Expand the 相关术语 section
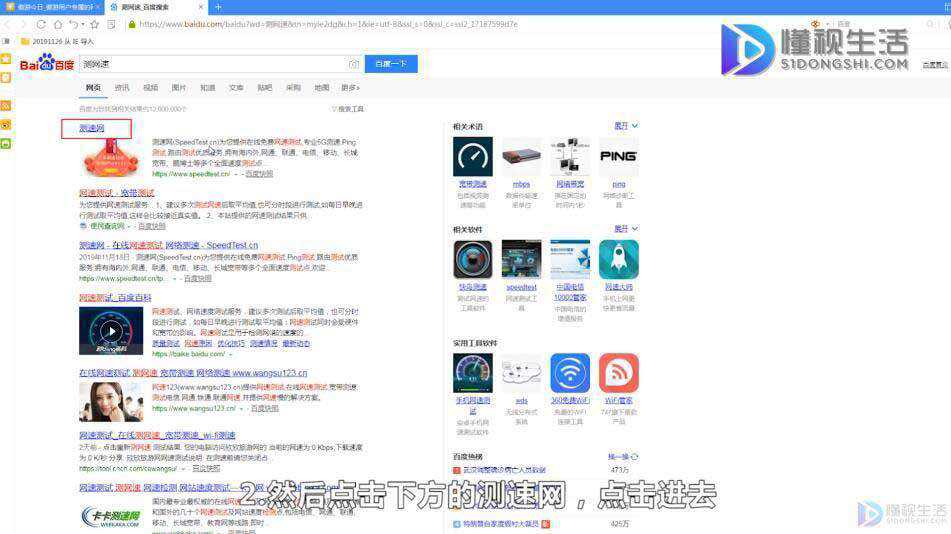951x534 pixels. pyautogui.click(x=625, y=126)
